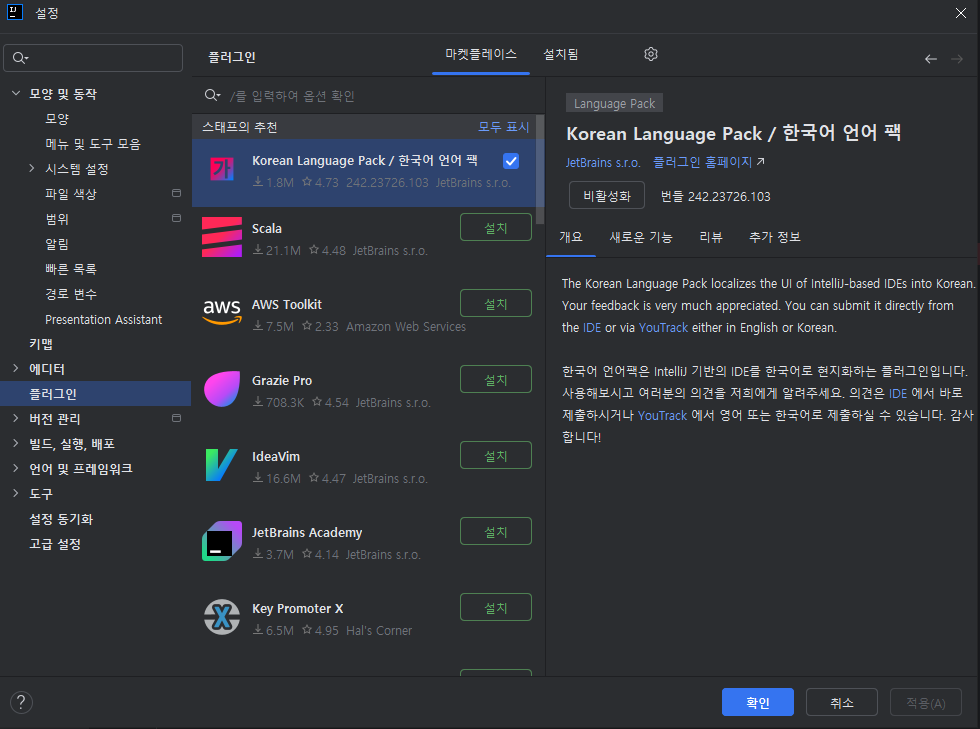Open the 리뷰 tab
980x729 pixels.
711,237
